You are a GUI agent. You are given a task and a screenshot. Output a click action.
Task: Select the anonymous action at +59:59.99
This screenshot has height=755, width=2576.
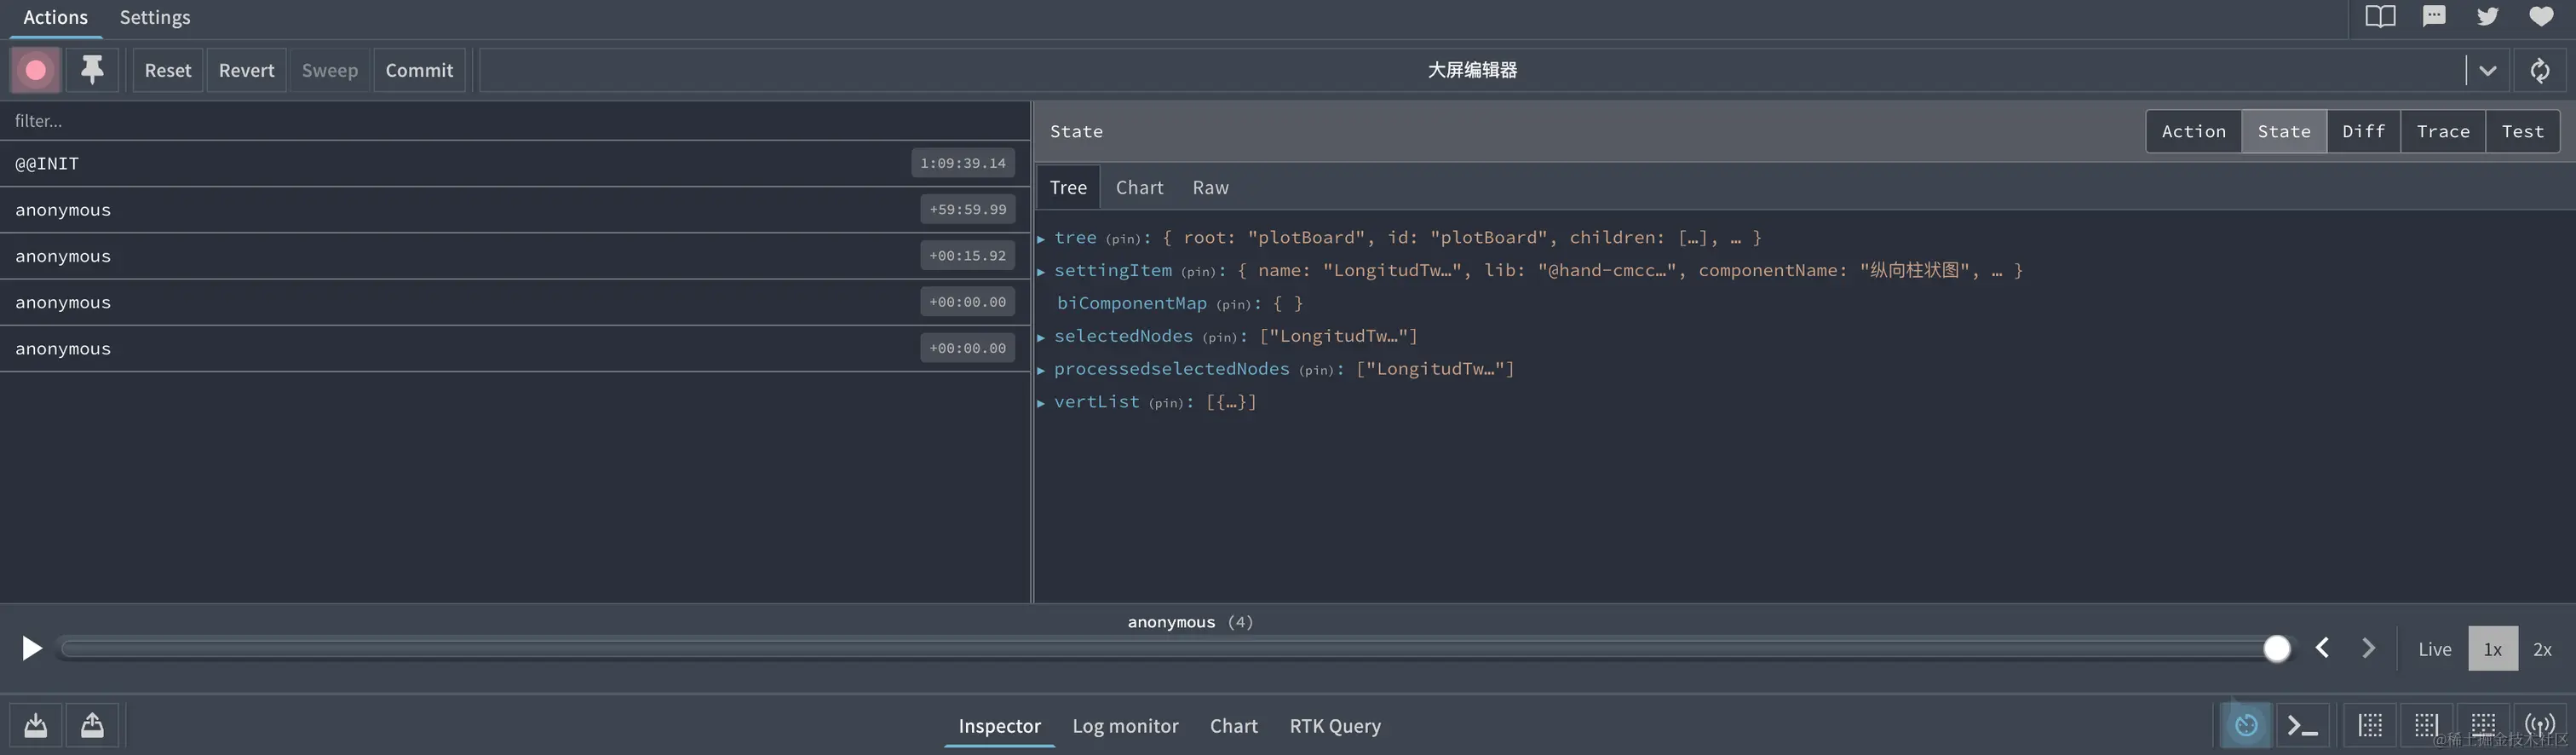[x=515, y=209]
